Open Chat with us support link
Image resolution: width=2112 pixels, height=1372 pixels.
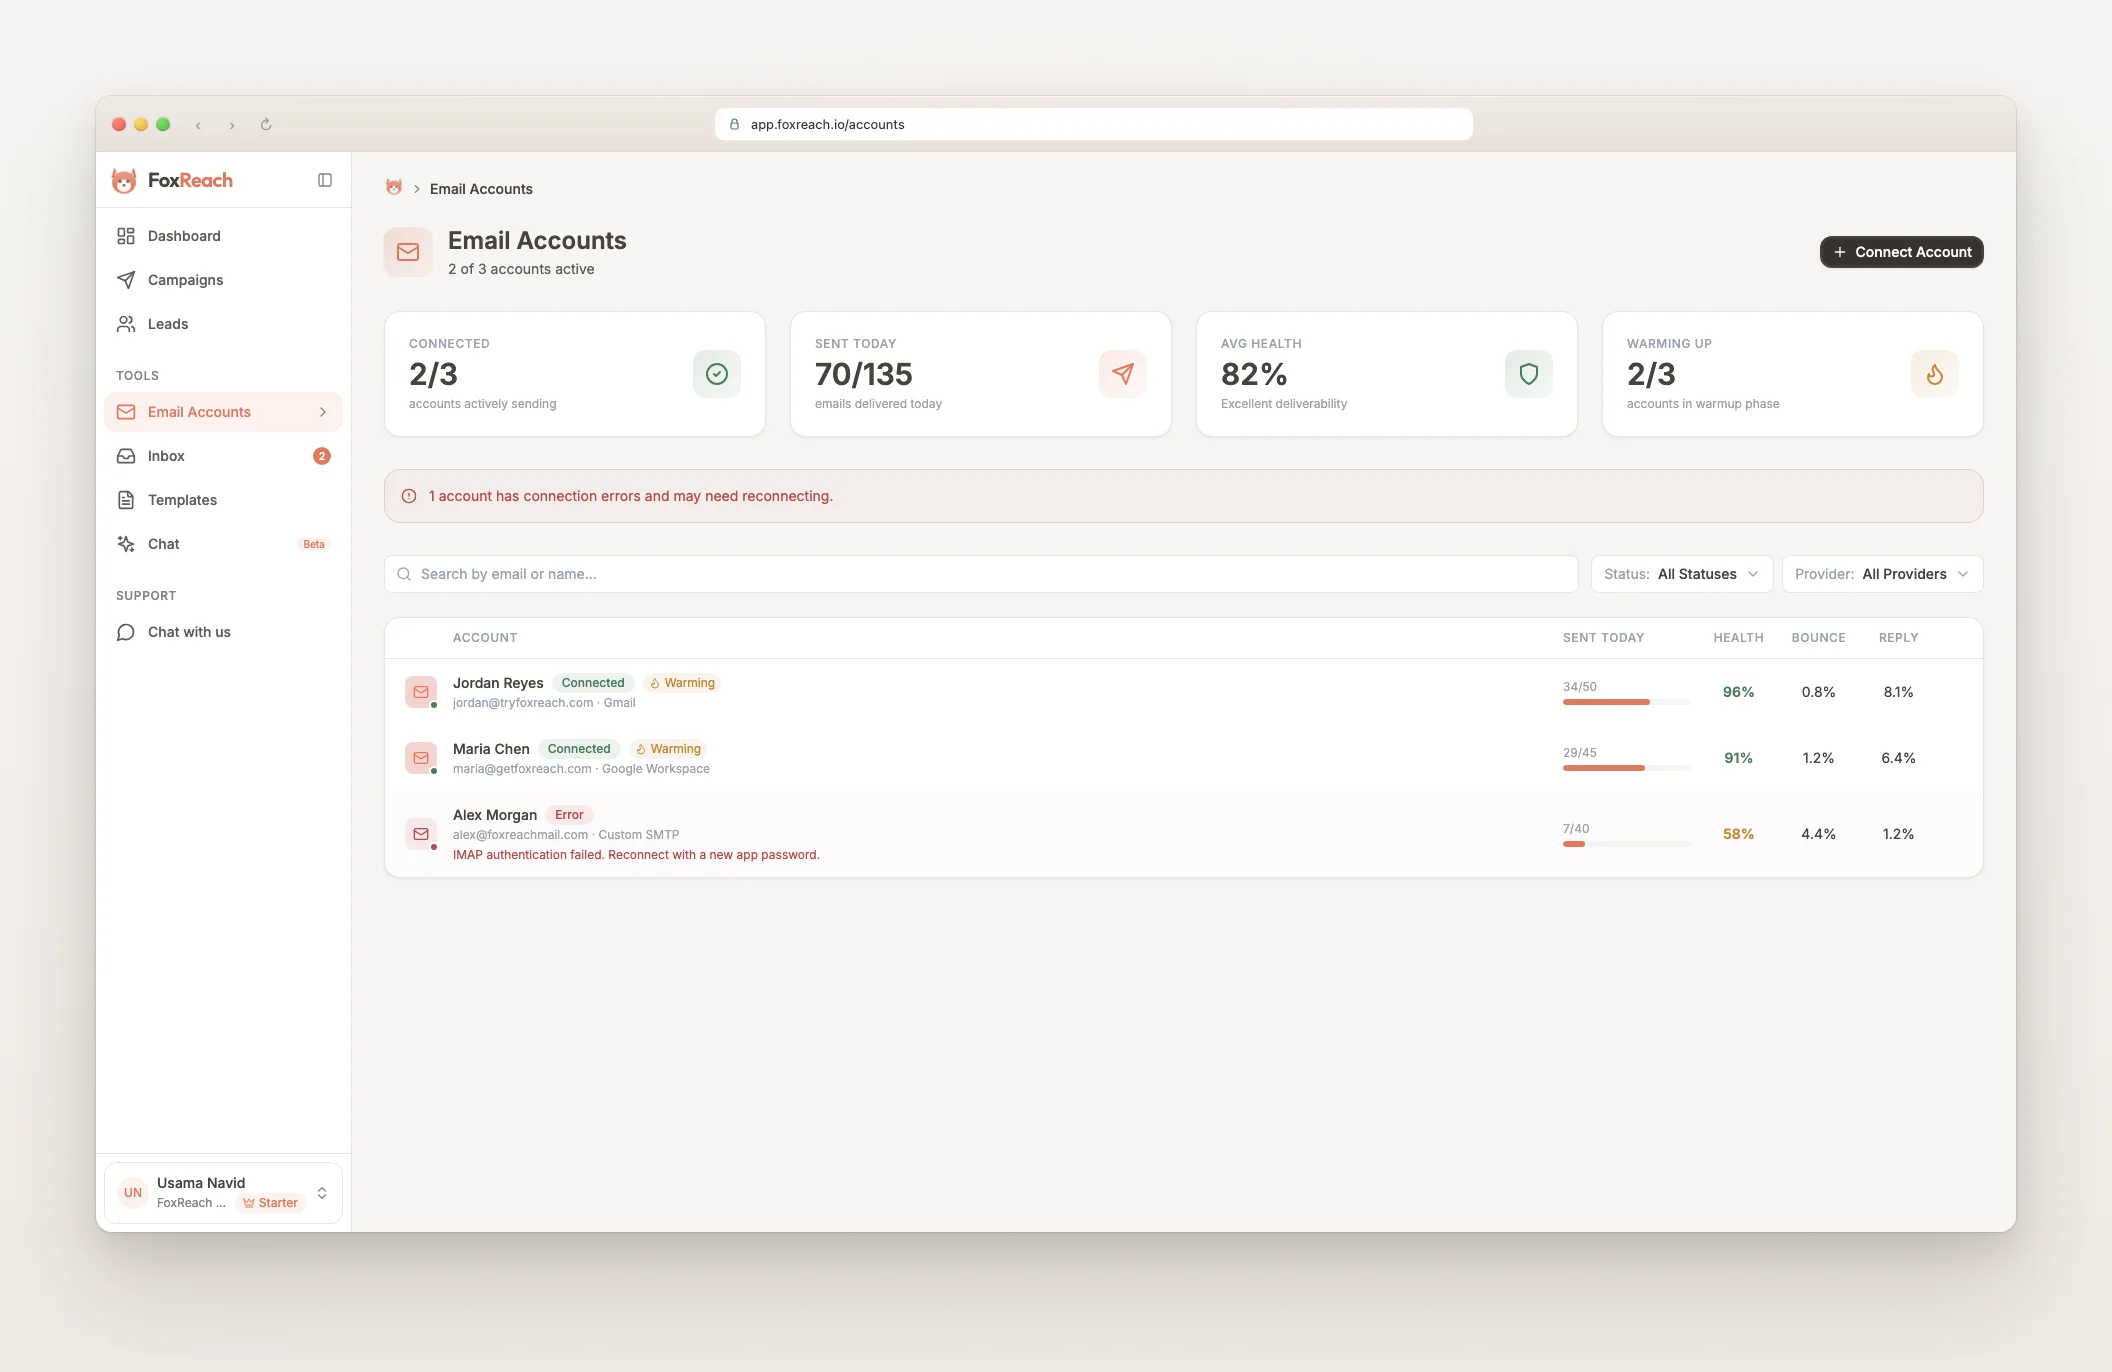coord(189,632)
